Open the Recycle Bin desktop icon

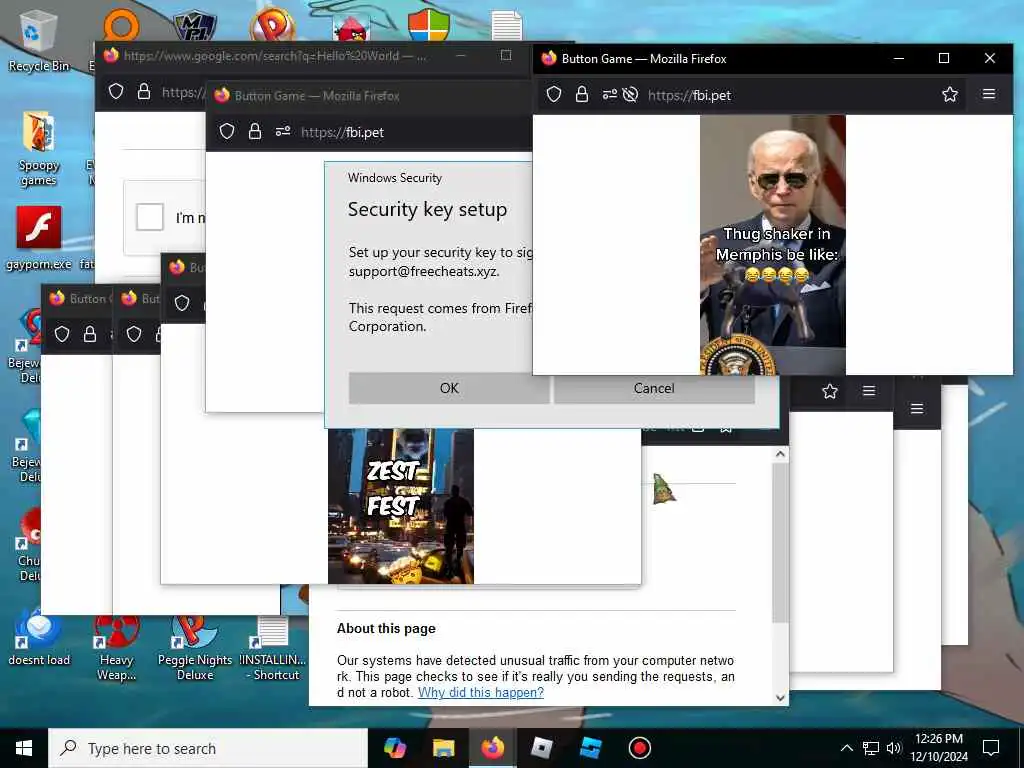[39, 40]
